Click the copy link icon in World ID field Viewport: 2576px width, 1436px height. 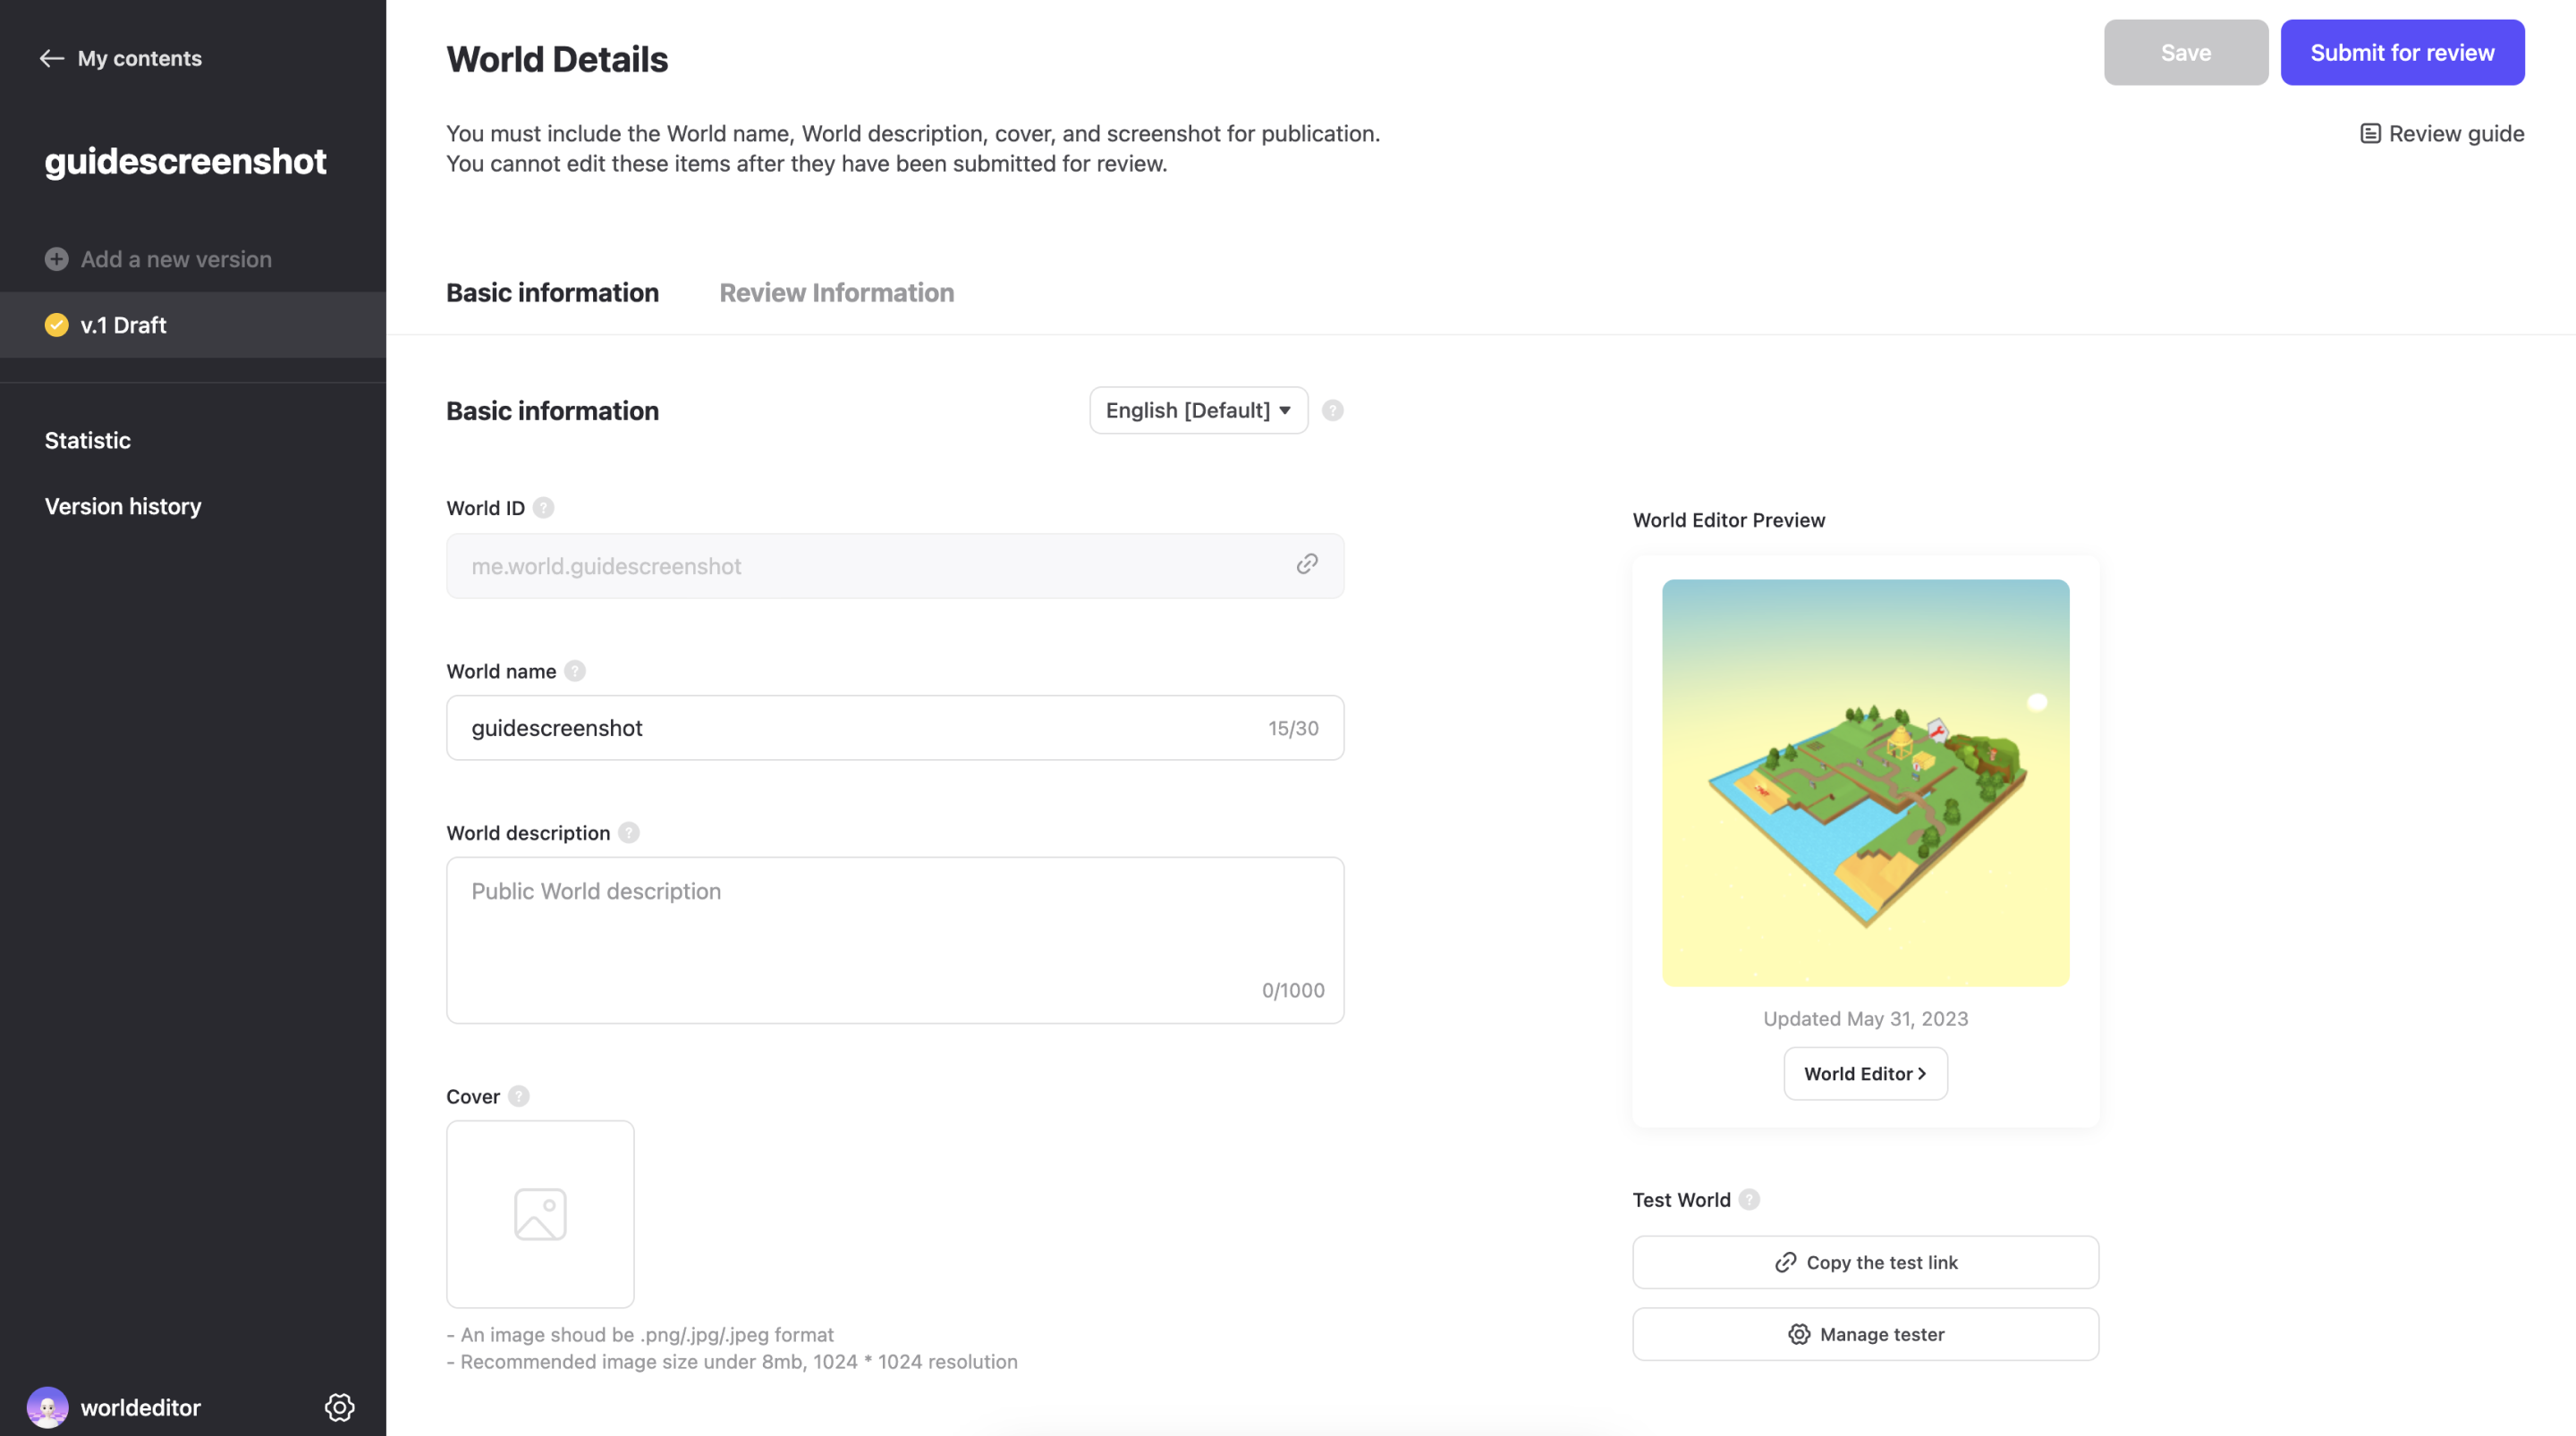(1306, 565)
